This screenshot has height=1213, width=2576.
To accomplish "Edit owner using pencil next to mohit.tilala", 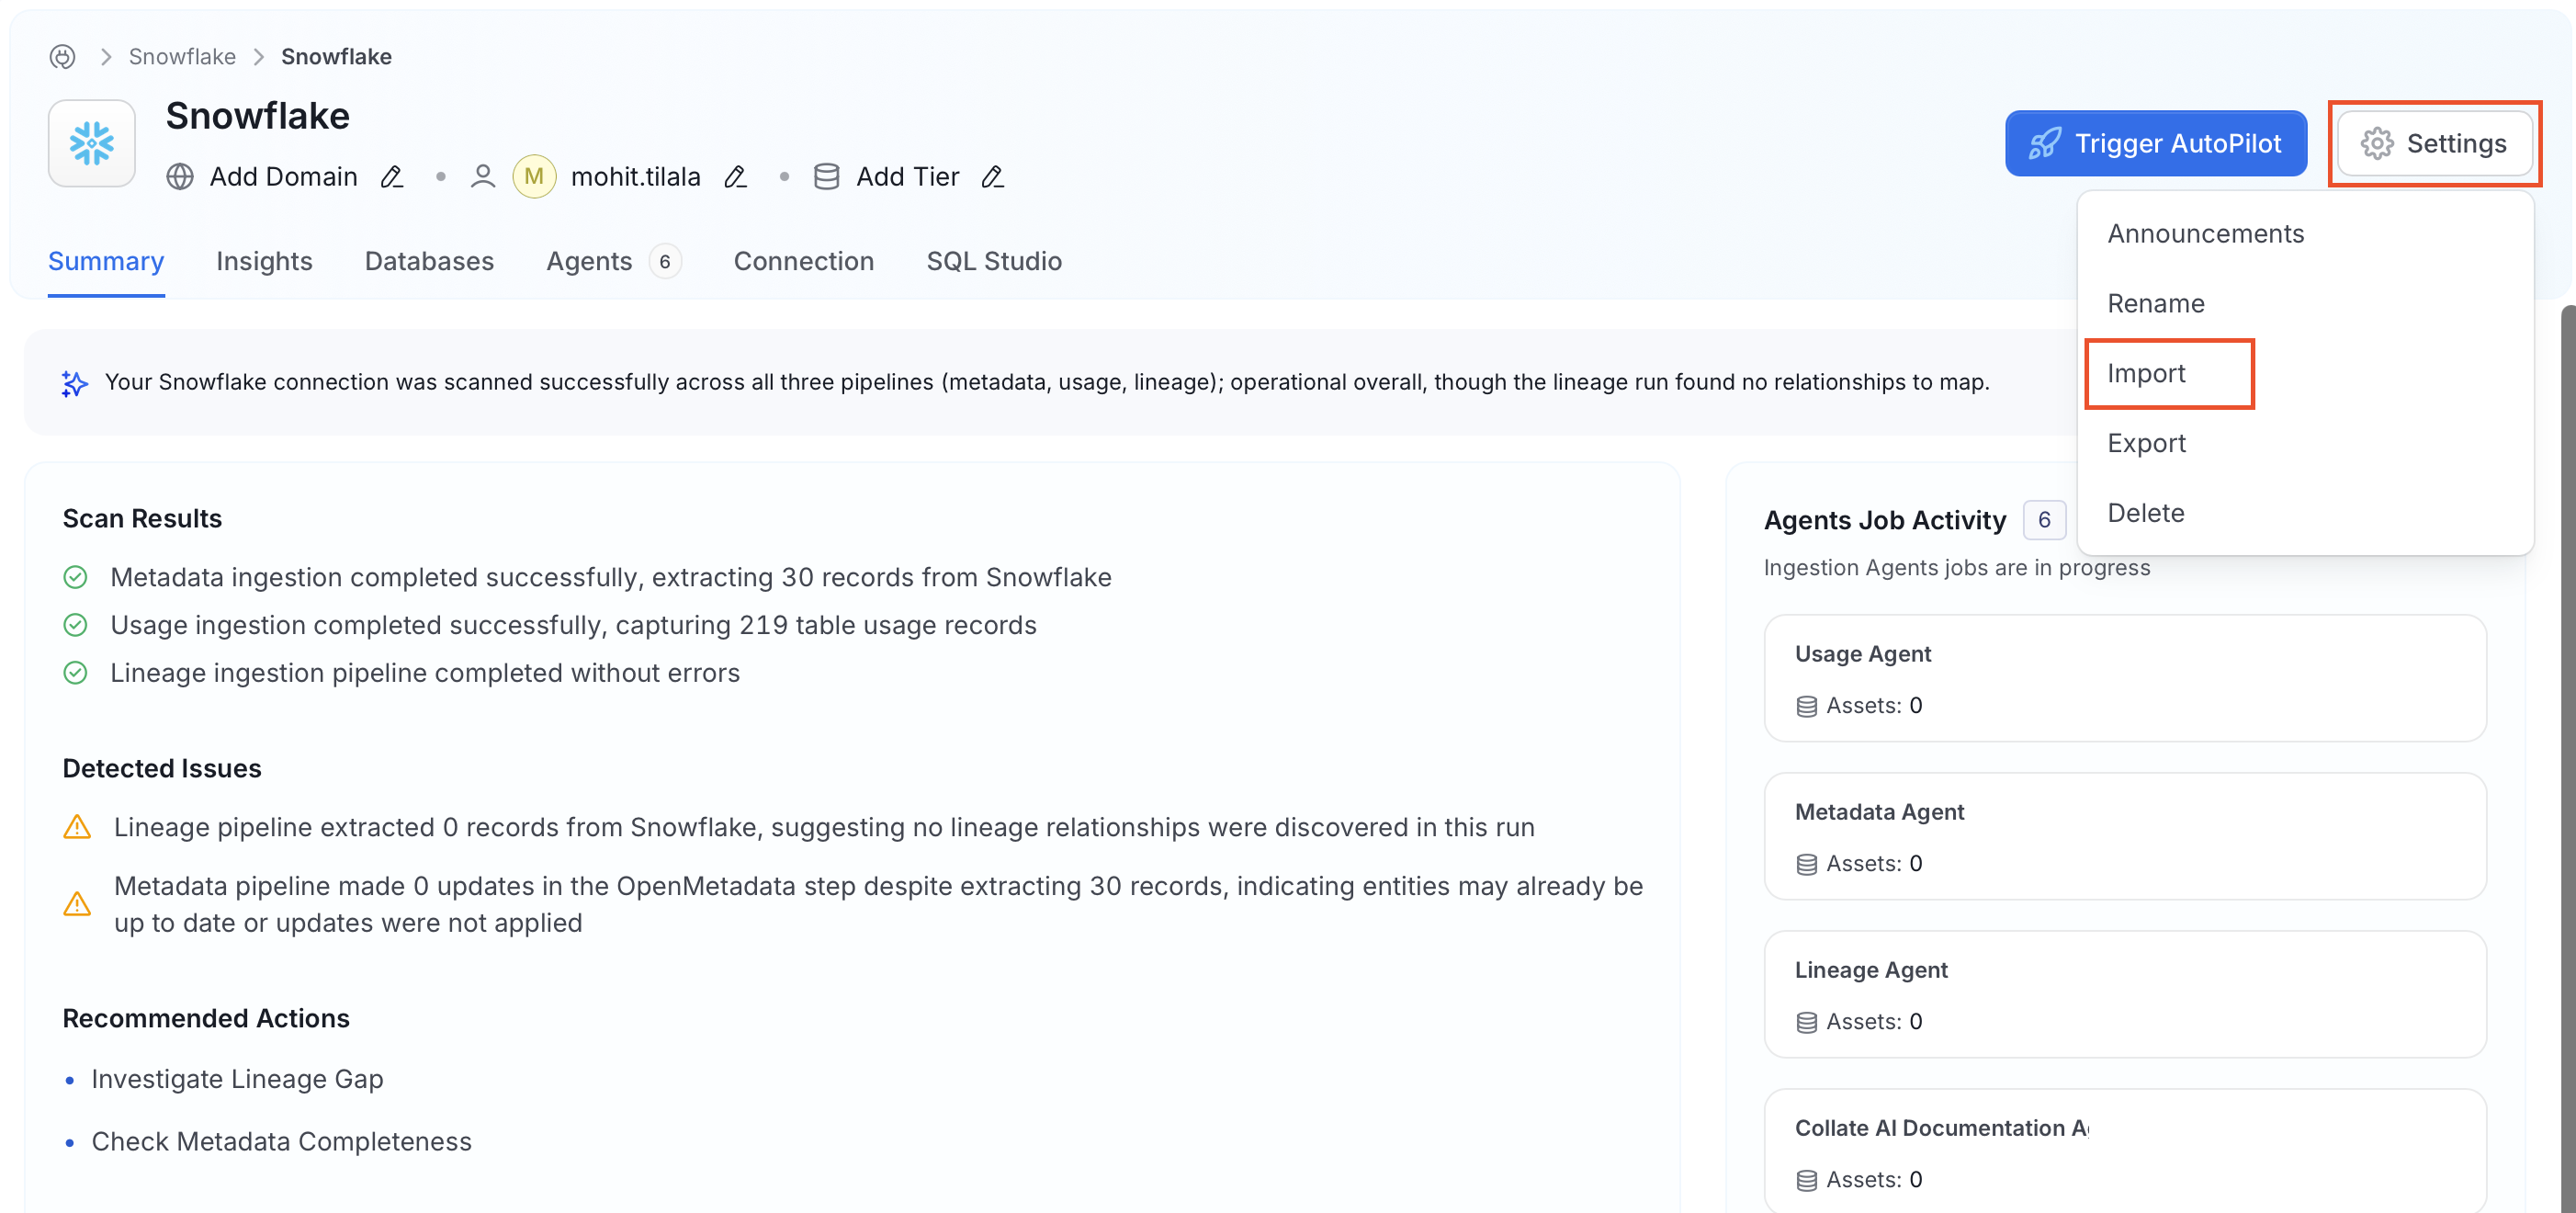I will point(736,177).
